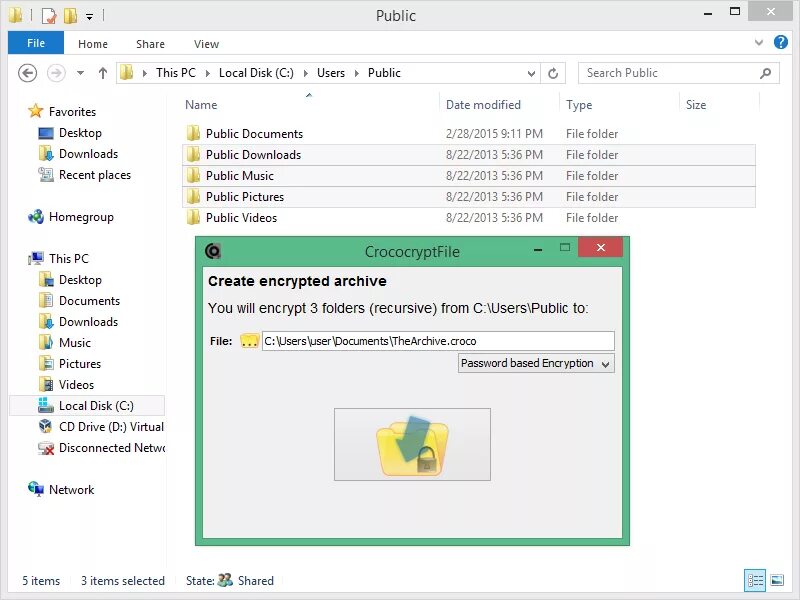
Task: Expand the address bar path dropdown
Action: pos(531,72)
